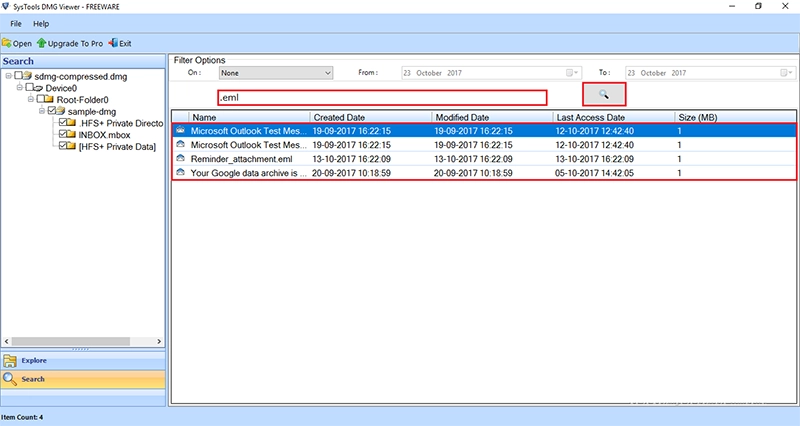This screenshot has height=426, width=800.
Task: Click the Search panel magnifier icon
Action: click(10, 379)
